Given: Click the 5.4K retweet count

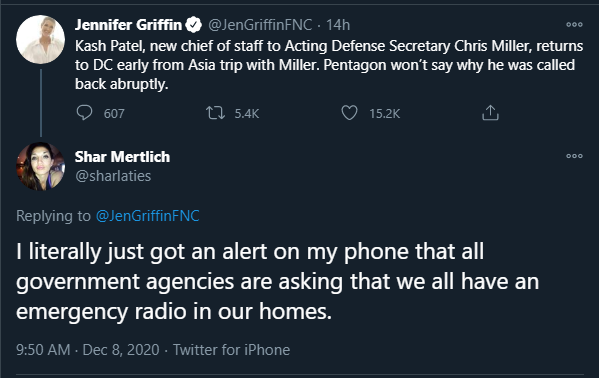Looking at the screenshot, I should pyautogui.click(x=247, y=114).
